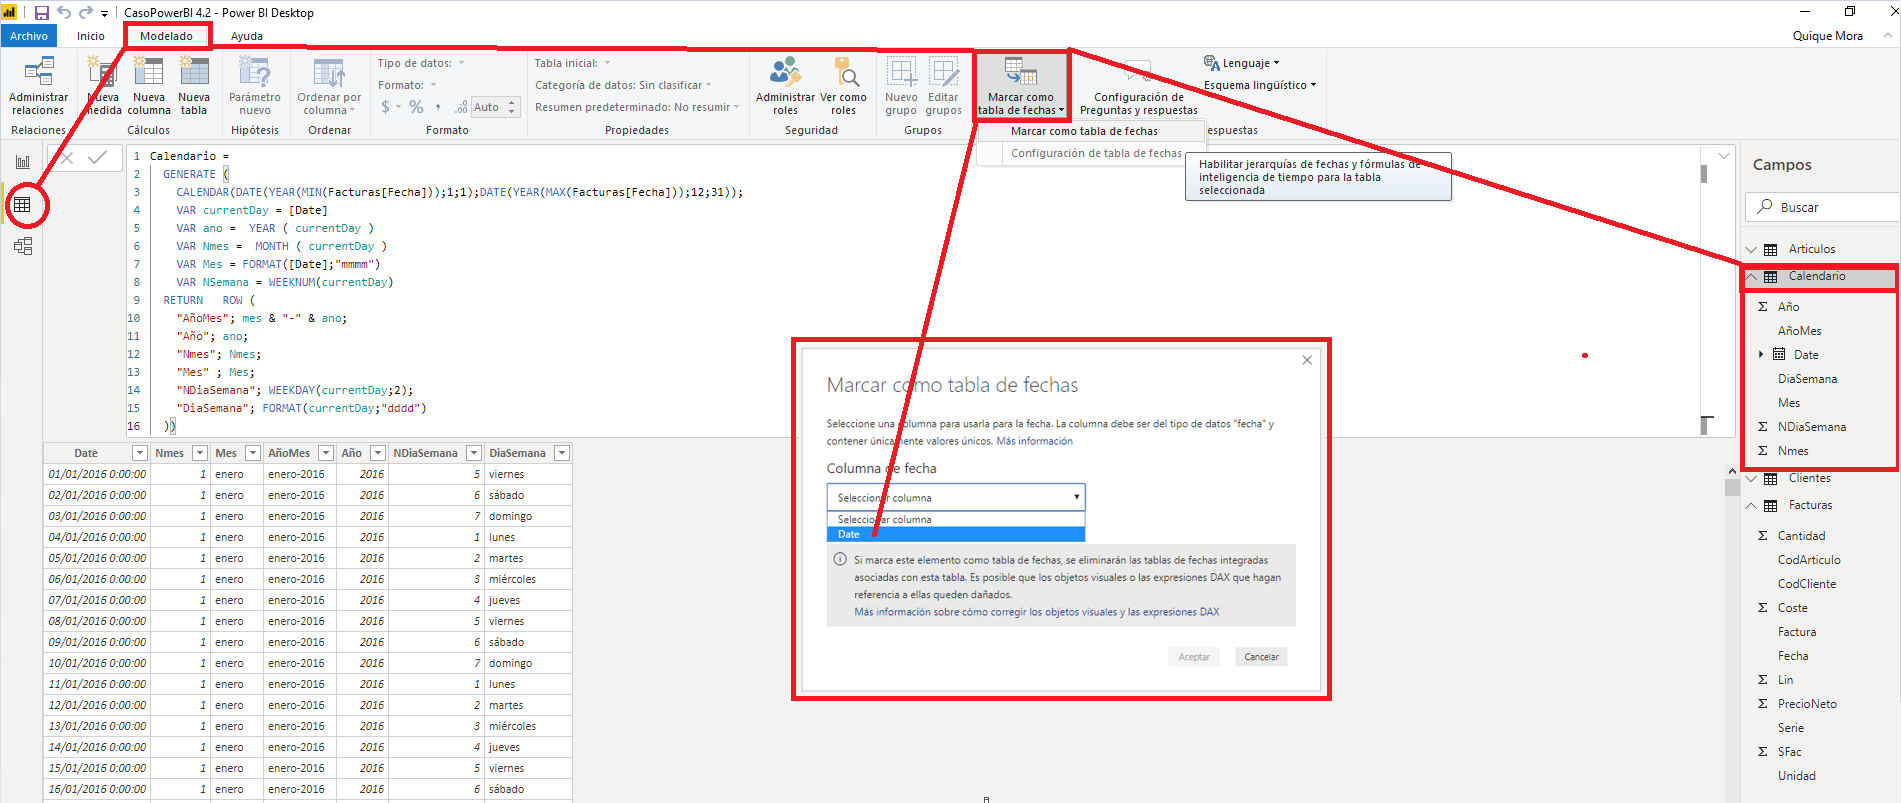Click the Save icon in title bar
The image size is (1901, 803).
pos(42,13)
